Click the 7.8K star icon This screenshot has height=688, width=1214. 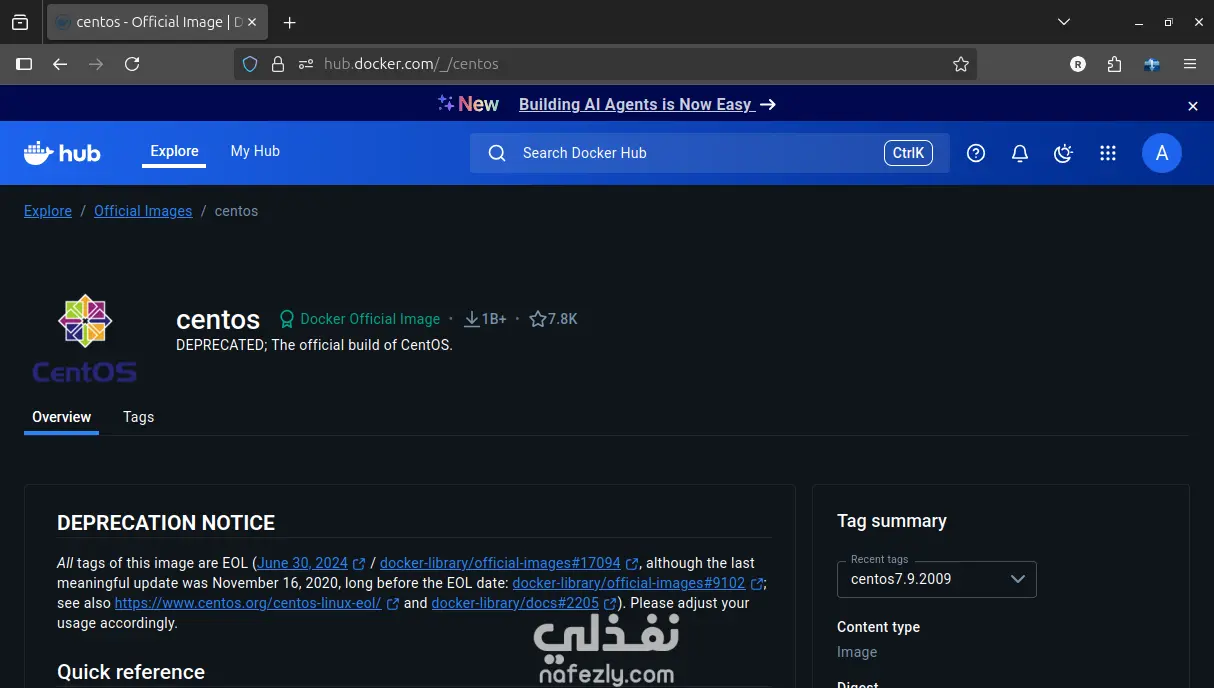[538, 319]
